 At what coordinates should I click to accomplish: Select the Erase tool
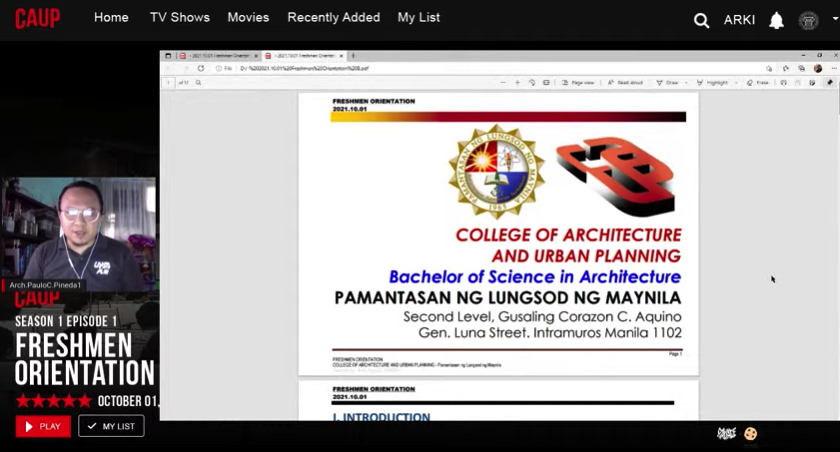click(758, 82)
